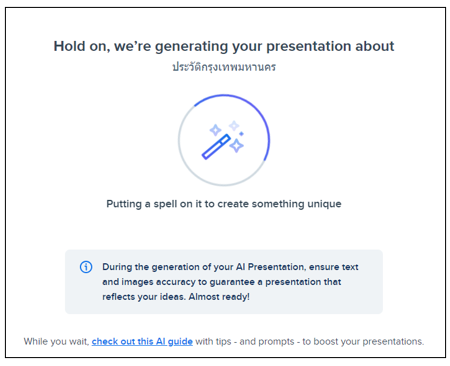
Task: Select the Thai presentation topic text
Action: click(224, 67)
